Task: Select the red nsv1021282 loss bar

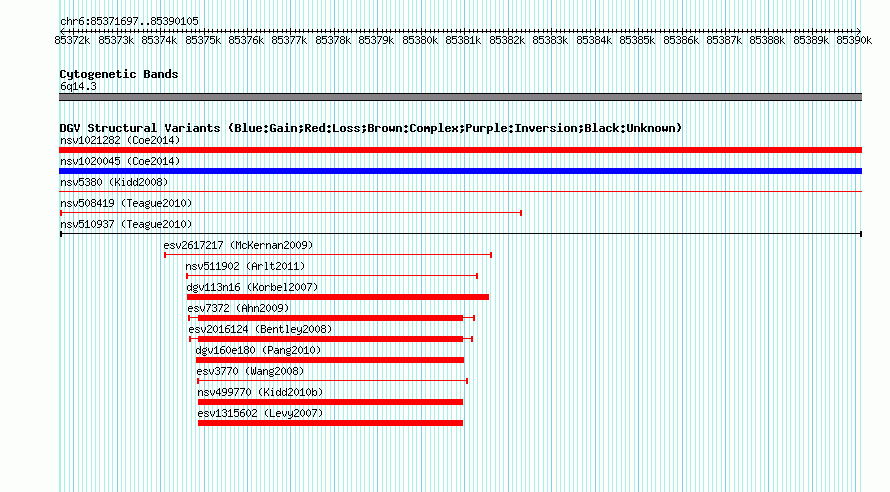Action: 460,150
